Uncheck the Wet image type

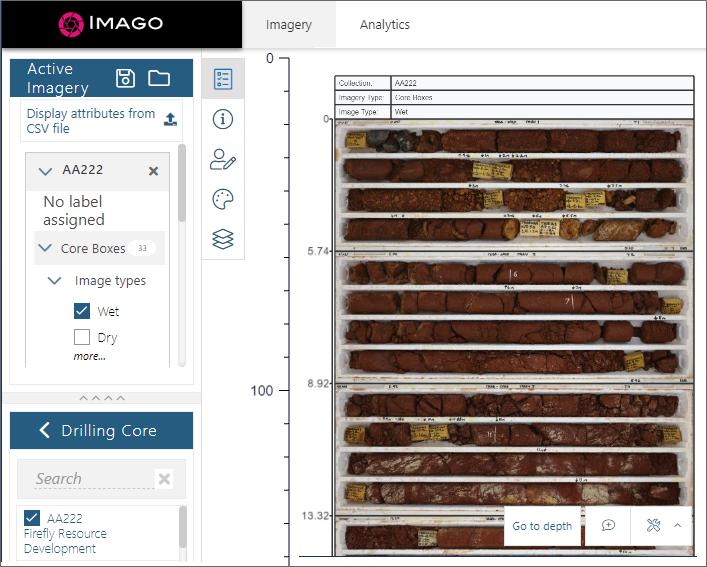click(82, 311)
